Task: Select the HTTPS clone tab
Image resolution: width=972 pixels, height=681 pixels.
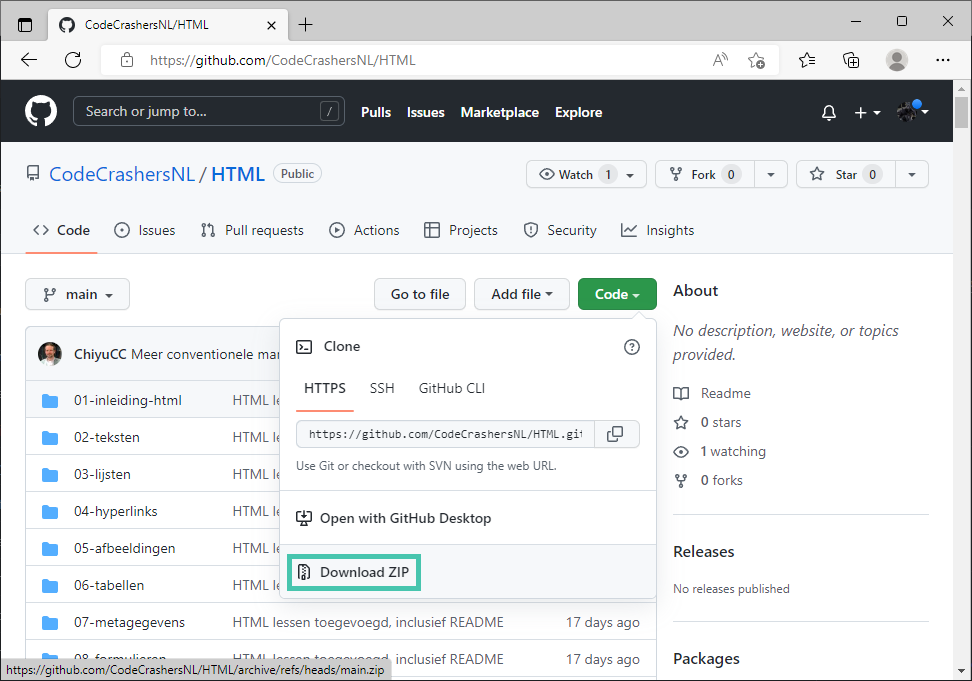Action: pos(325,389)
